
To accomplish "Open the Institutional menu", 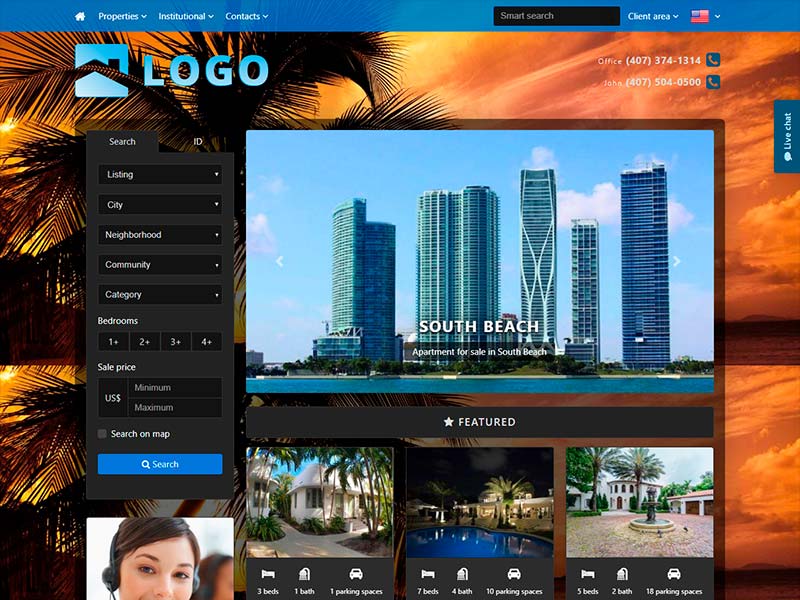I will coord(186,16).
